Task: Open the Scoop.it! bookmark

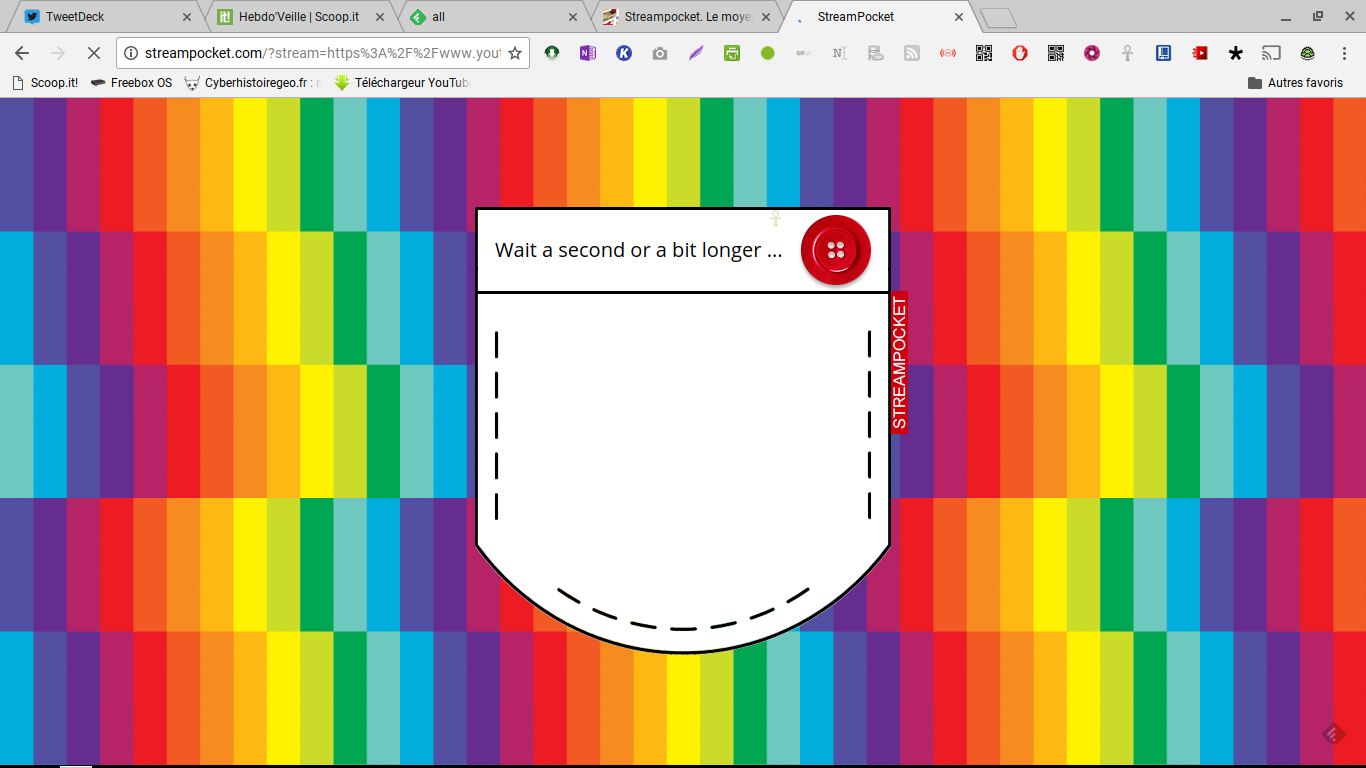Action: 45,83
